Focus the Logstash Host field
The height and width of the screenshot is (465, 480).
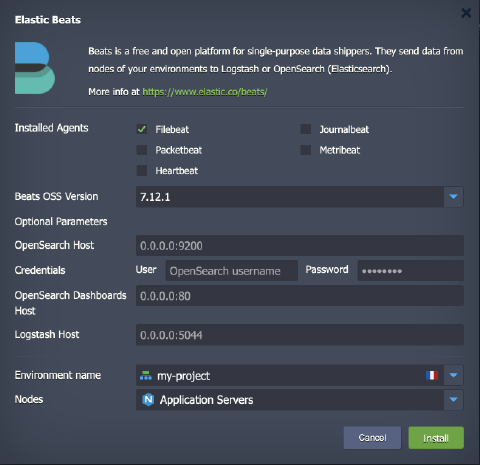[x=300, y=335]
